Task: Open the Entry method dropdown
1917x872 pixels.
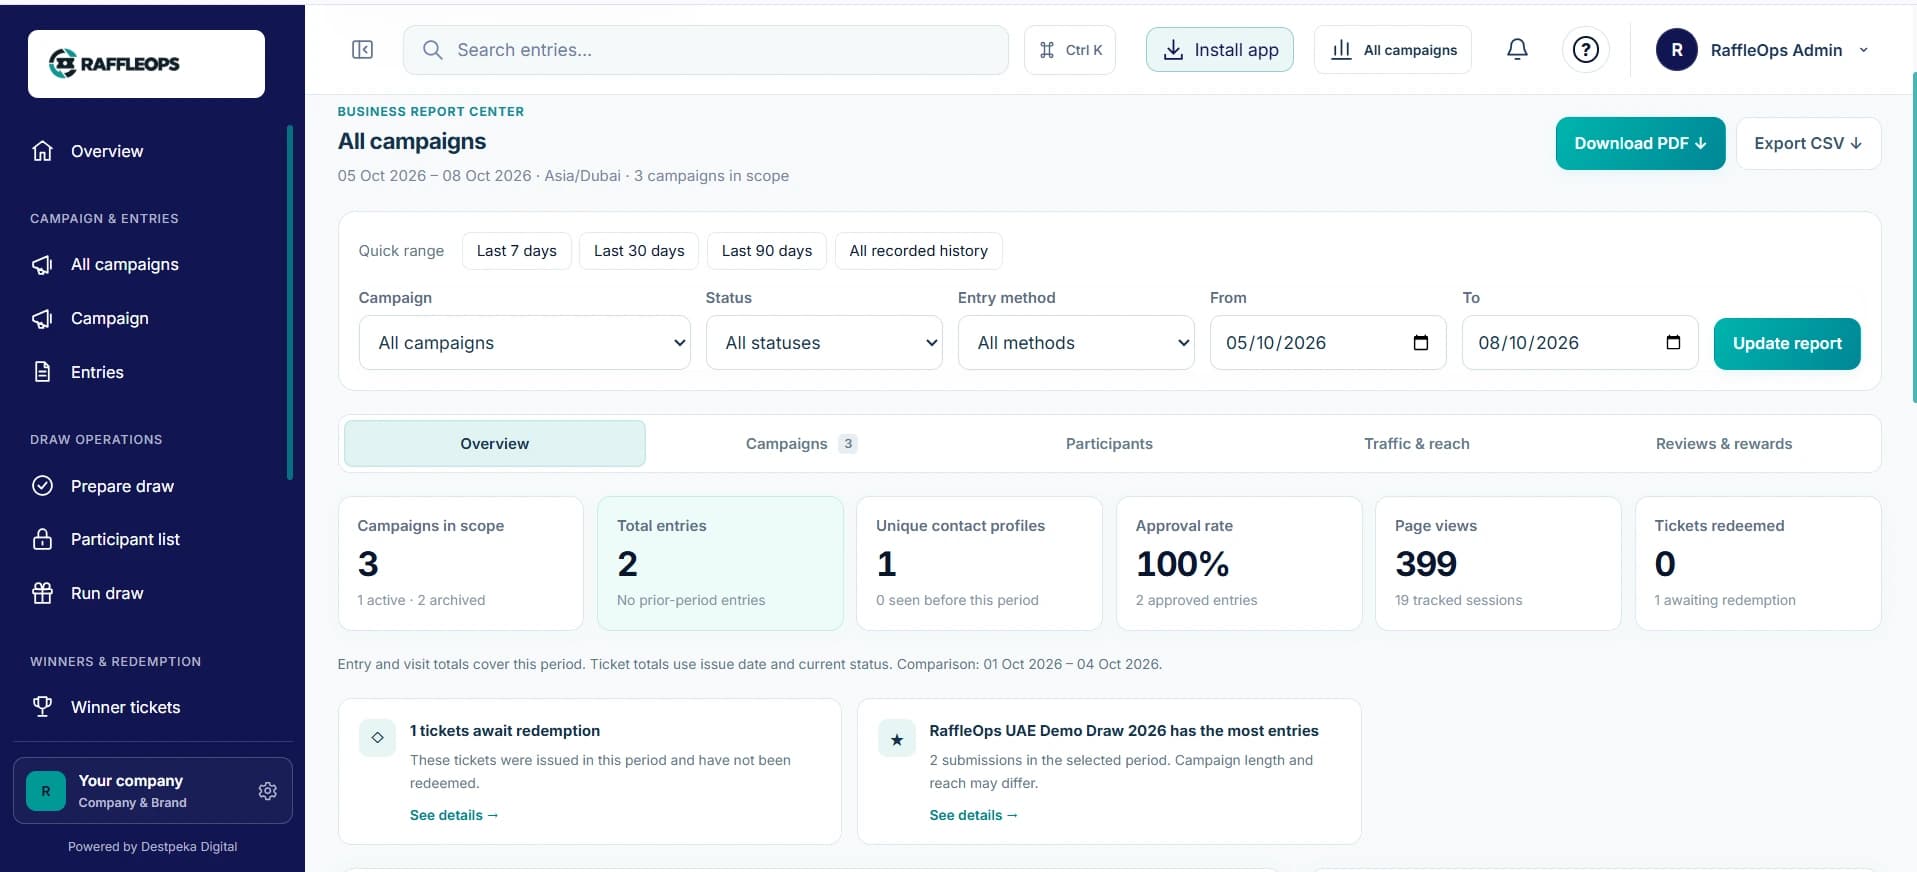Action: [1076, 343]
